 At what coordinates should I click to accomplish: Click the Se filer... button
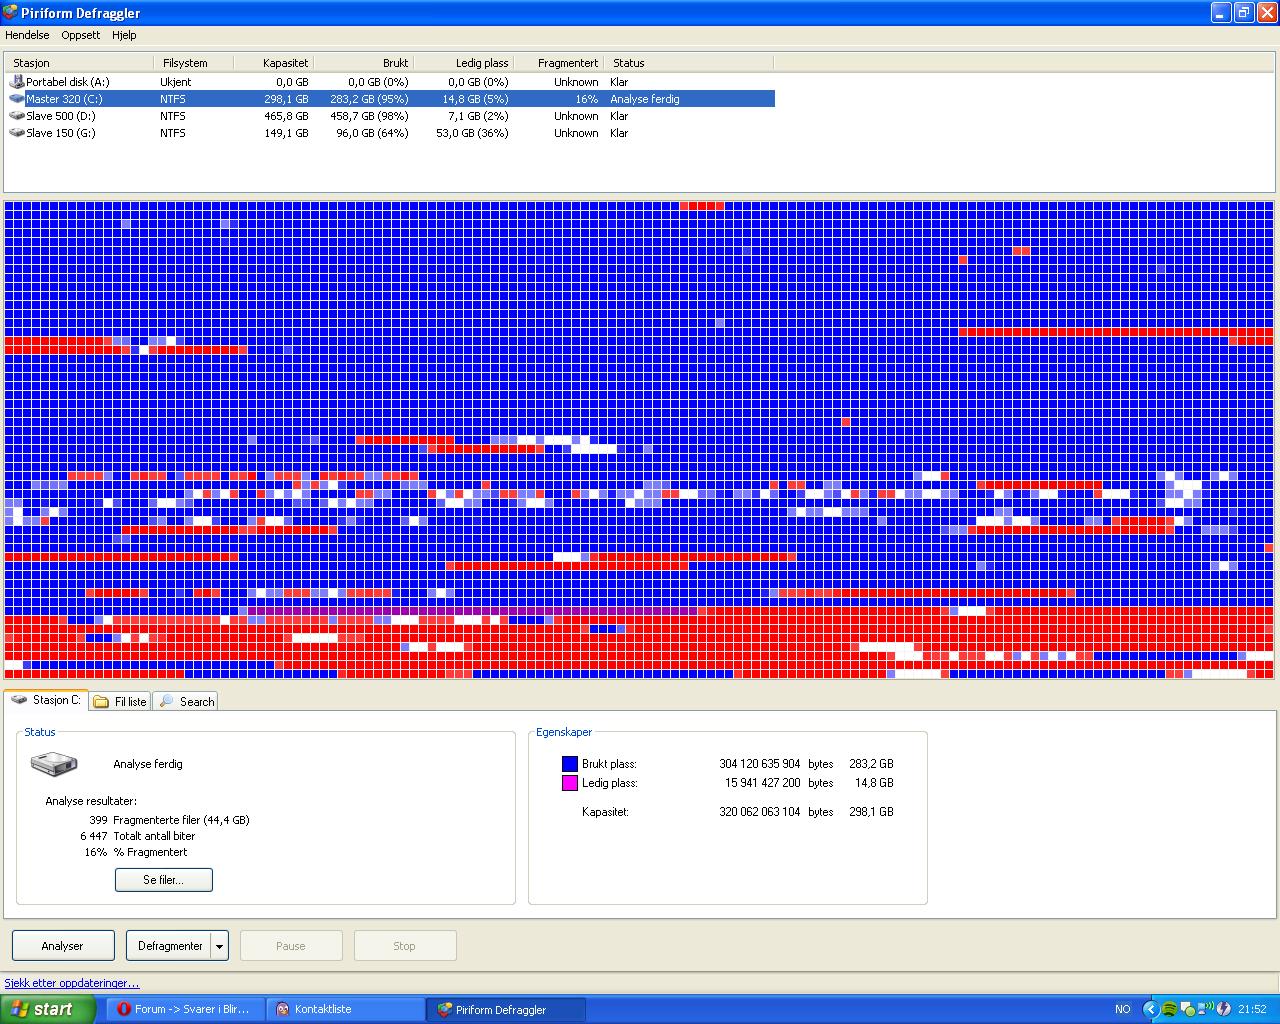[x=164, y=880]
